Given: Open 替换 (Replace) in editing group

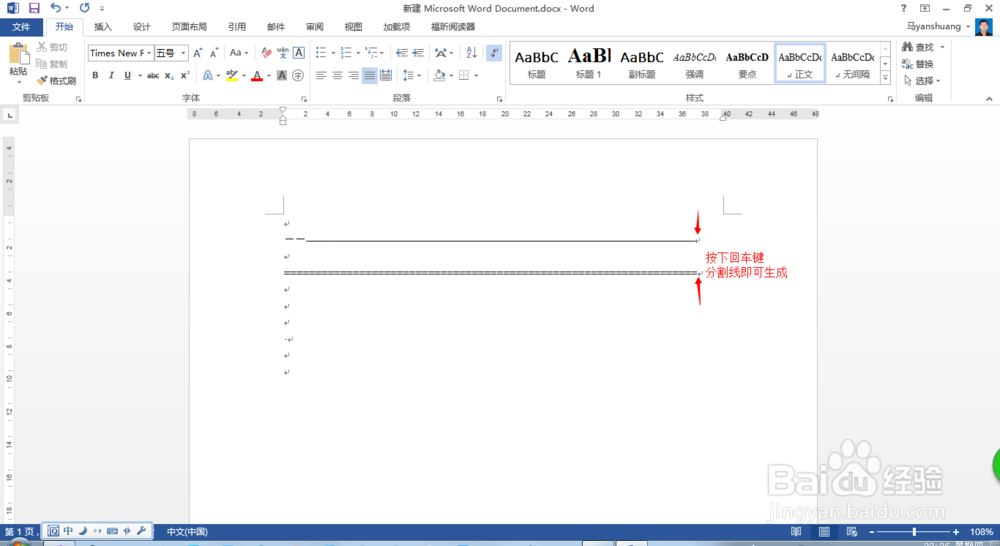Looking at the screenshot, I should (x=918, y=64).
